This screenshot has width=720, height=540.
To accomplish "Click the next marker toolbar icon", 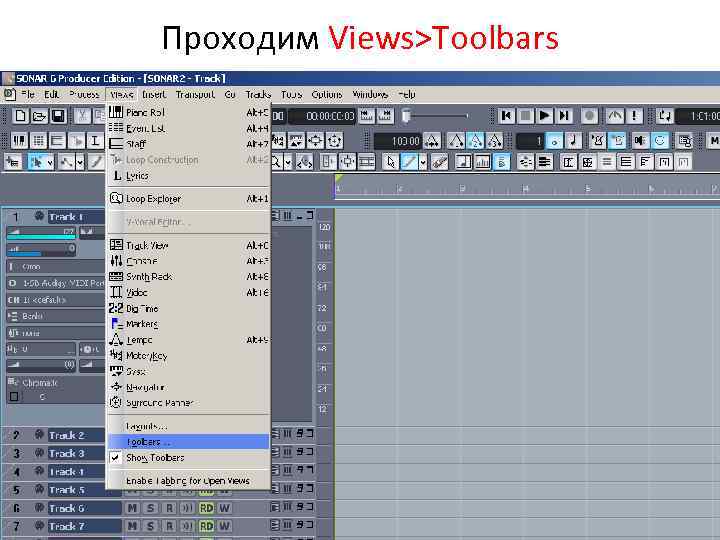I will (x=385, y=116).
